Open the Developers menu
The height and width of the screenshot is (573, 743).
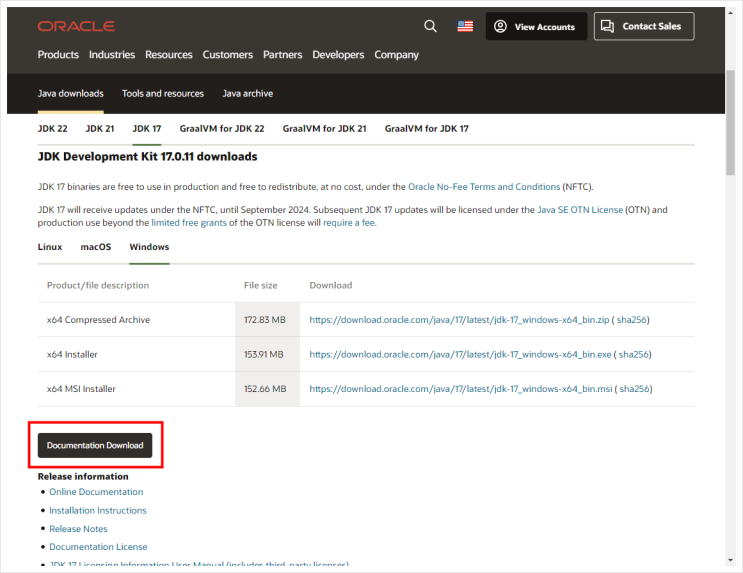tap(338, 55)
